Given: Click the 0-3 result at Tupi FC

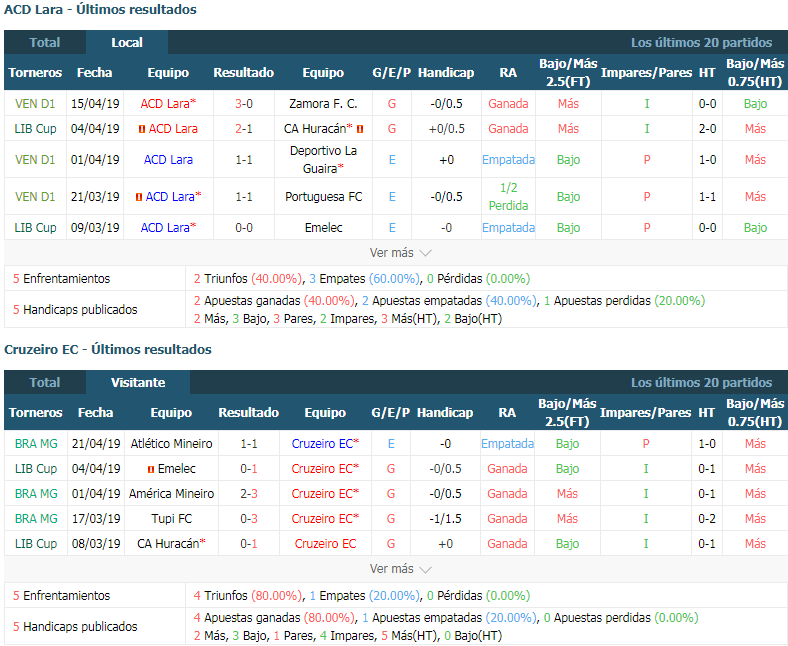Looking at the screenshot, I should (x=249, y=518).
